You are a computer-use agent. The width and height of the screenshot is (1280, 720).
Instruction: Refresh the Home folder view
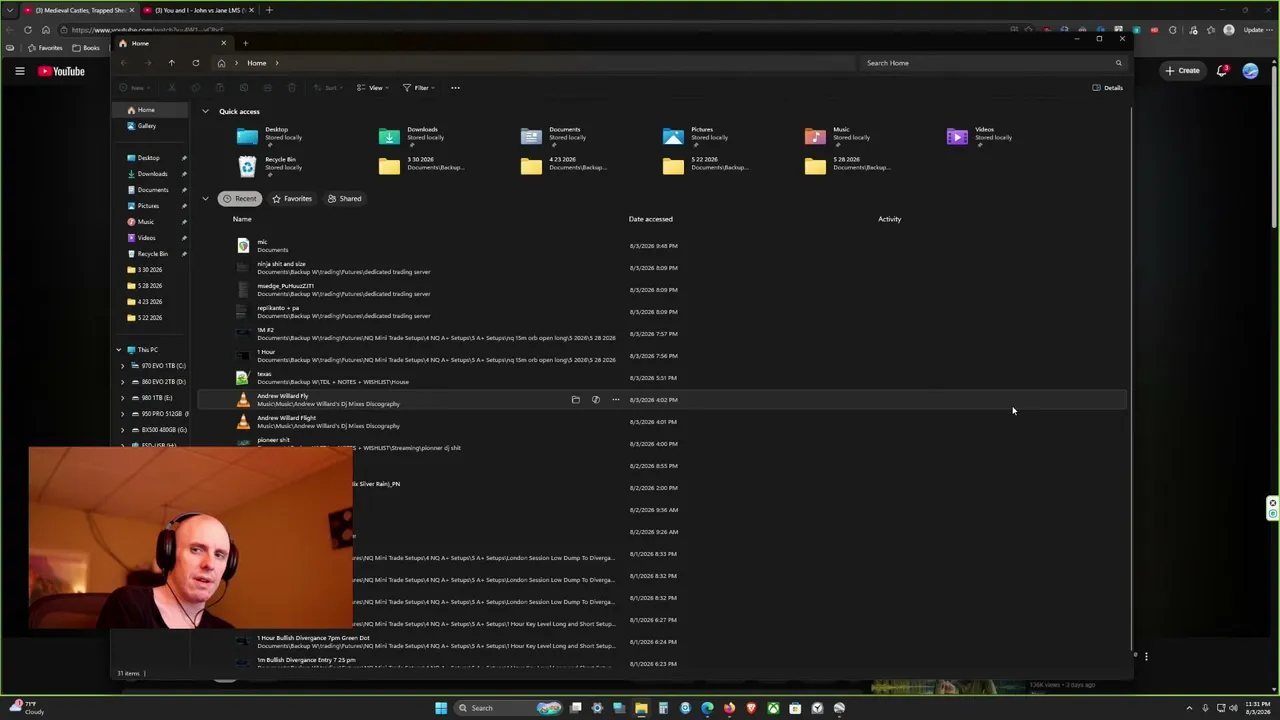196,63
